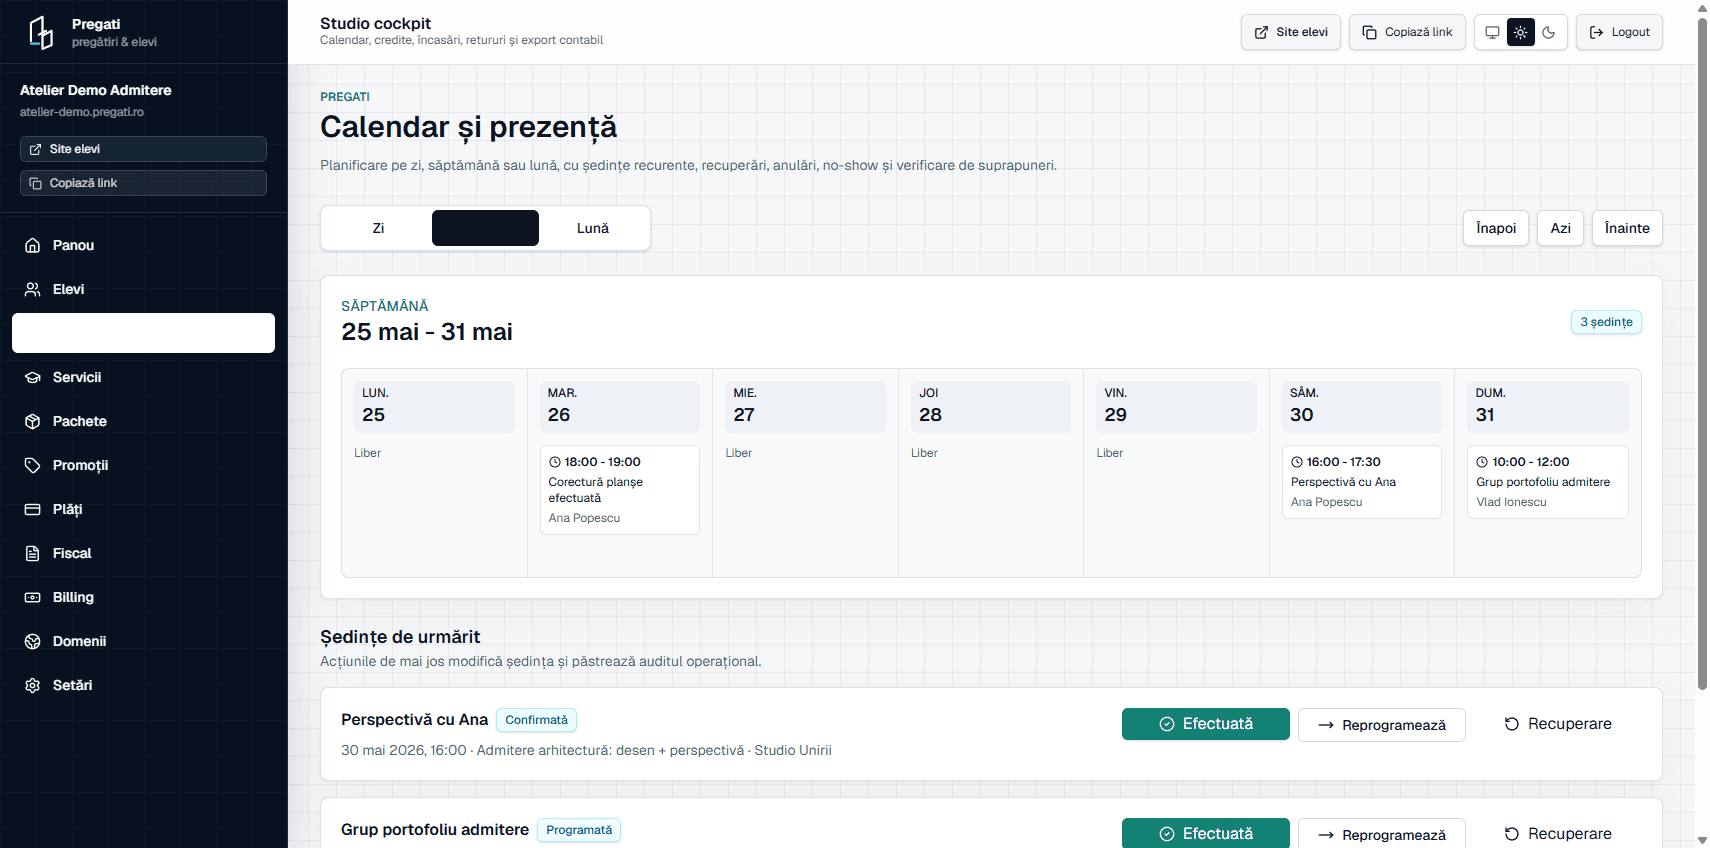Click the clock icon at 16:00 - 17:30
This screenshot has height=848, width=1710.
1297,462
